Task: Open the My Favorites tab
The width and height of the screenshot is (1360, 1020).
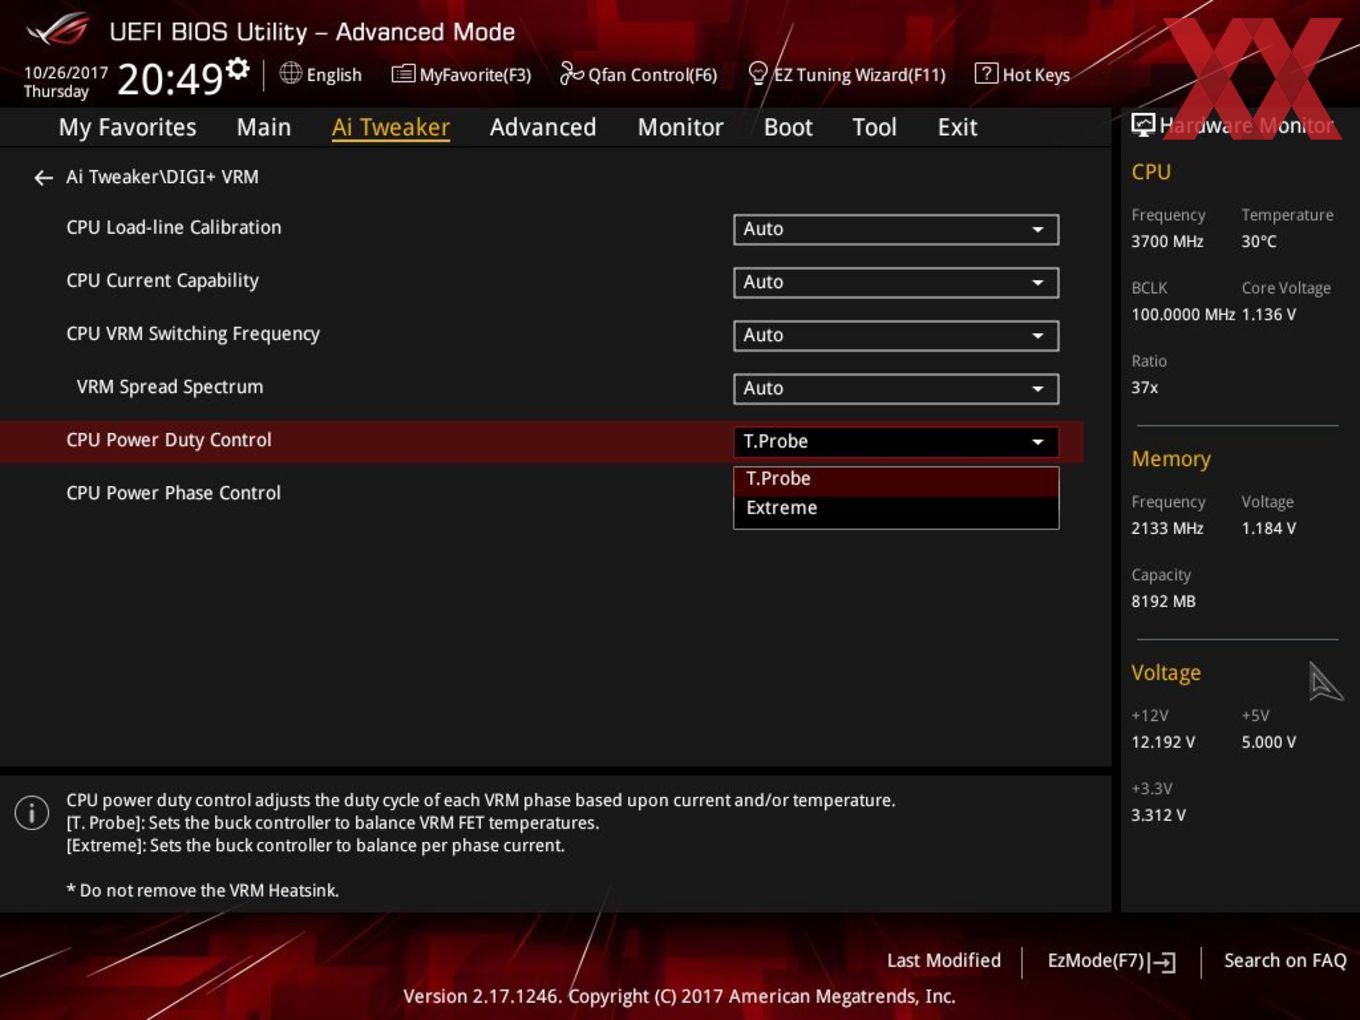Action: [127, 127]
